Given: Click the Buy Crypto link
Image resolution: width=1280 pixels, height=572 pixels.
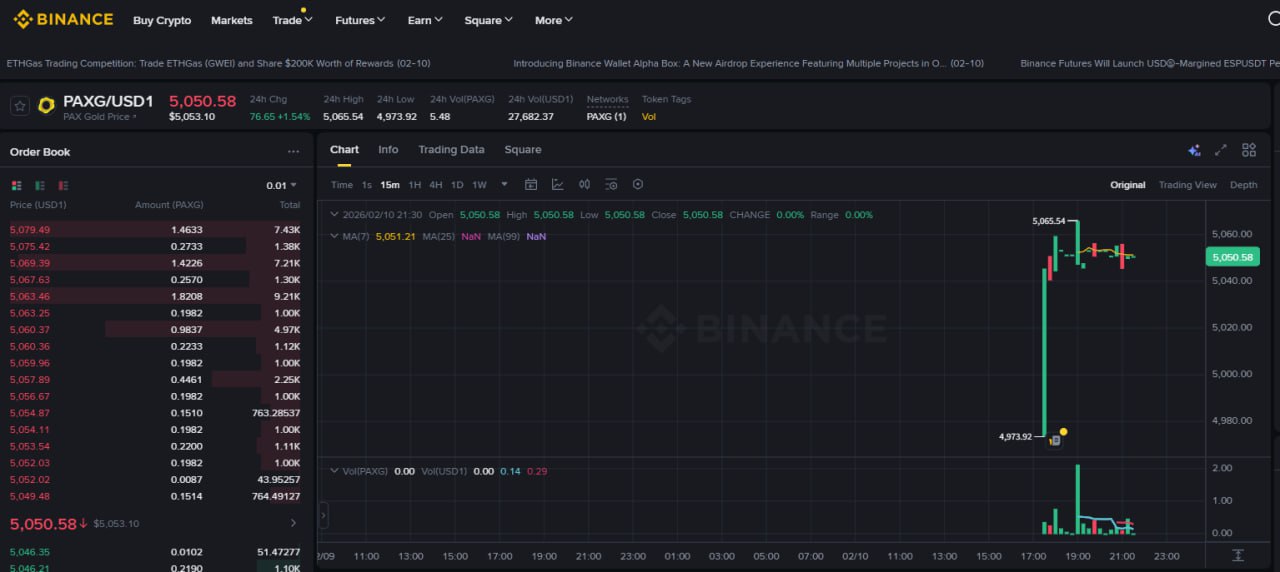Looking at the screenshot, I should pos(162,20).
